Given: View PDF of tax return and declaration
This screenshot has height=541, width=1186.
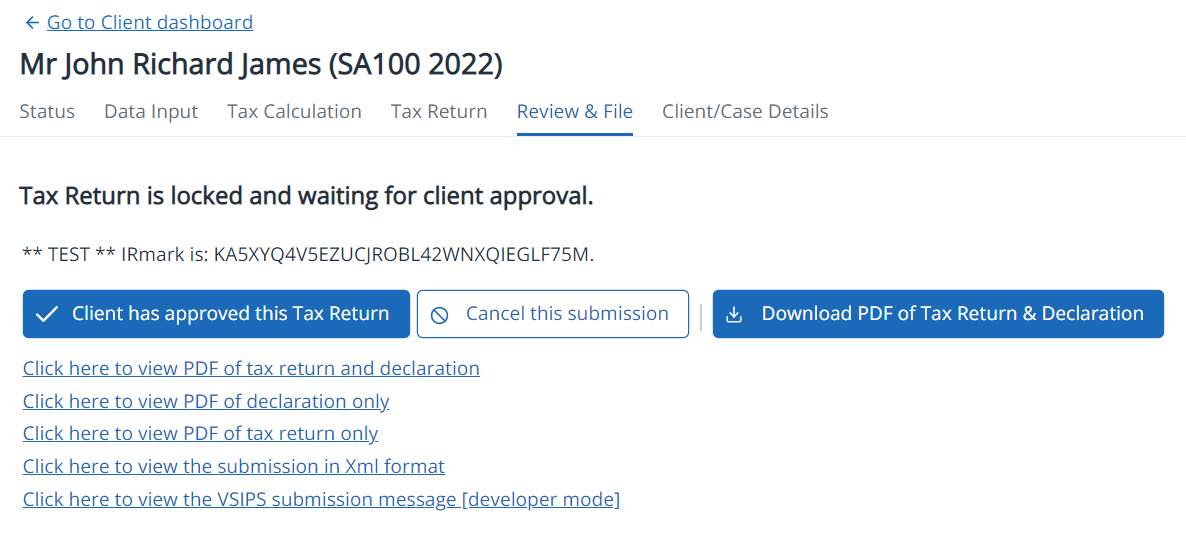Looking at the screenshot, I should pyautogui.click(x=251, y=368).
